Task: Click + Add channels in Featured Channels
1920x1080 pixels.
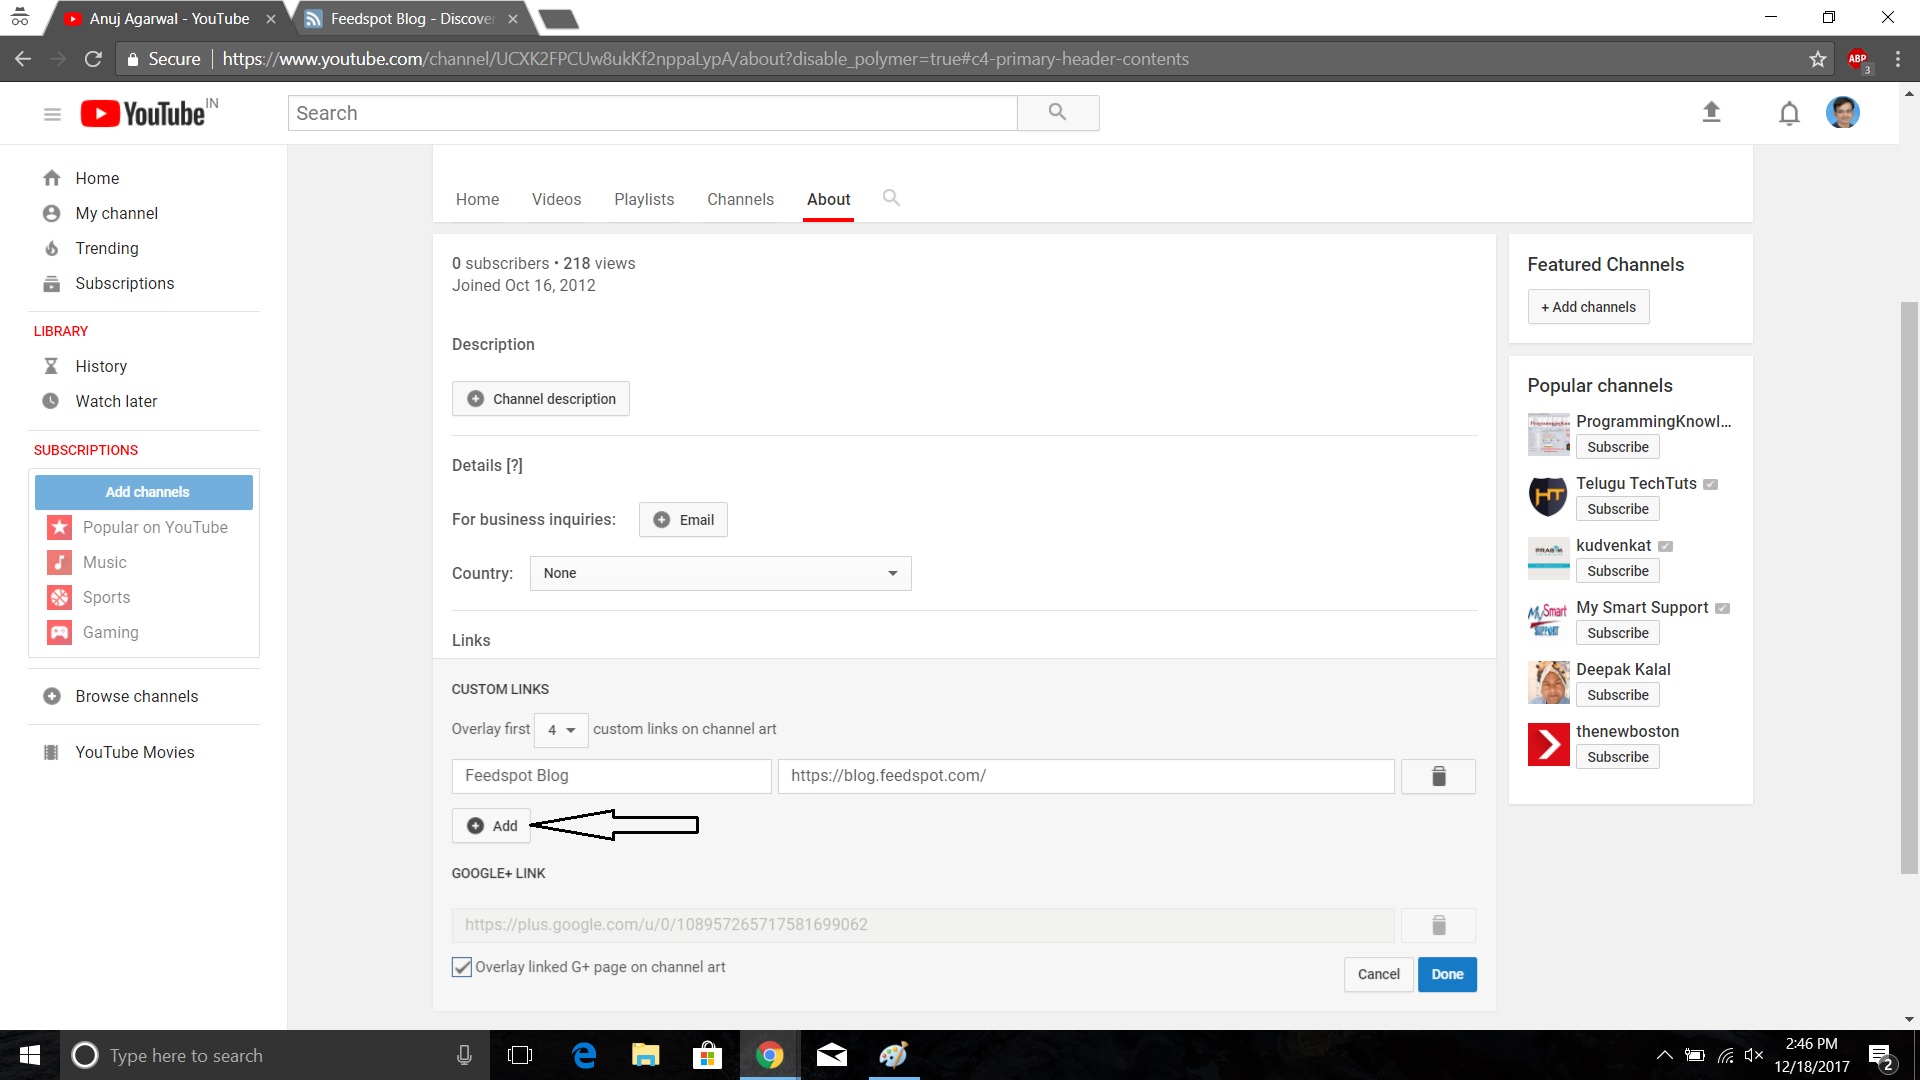Action: [x=1588, y=307]
